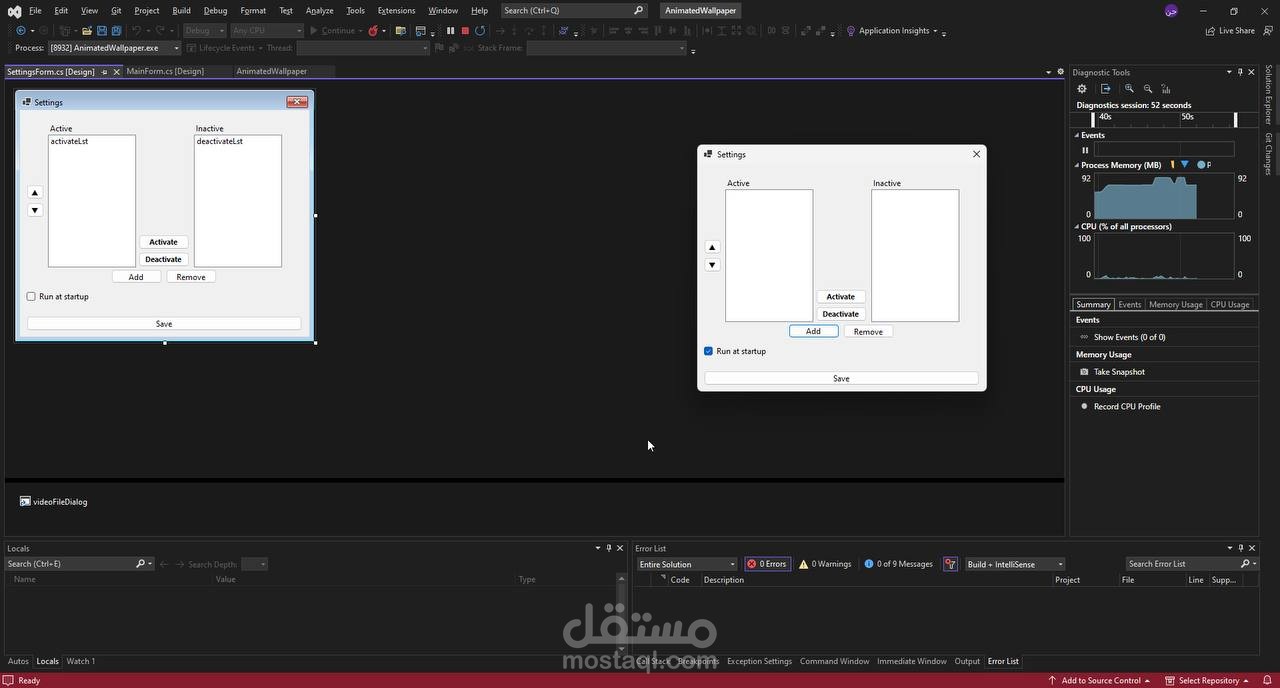Image resolution: width=1280 pixels, height=688 pixels.
Task: Click the Take Snapshot camera icon
Action: [x=1084, y=372]
